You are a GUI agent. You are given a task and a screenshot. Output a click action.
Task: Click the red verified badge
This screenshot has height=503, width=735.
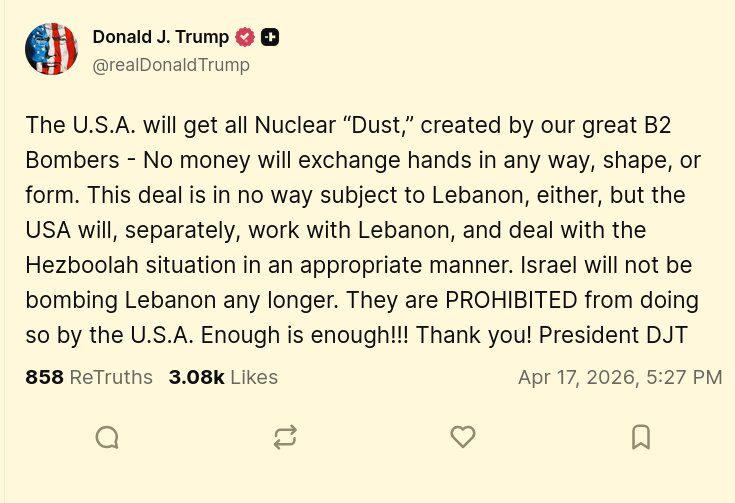coord(245,38)
